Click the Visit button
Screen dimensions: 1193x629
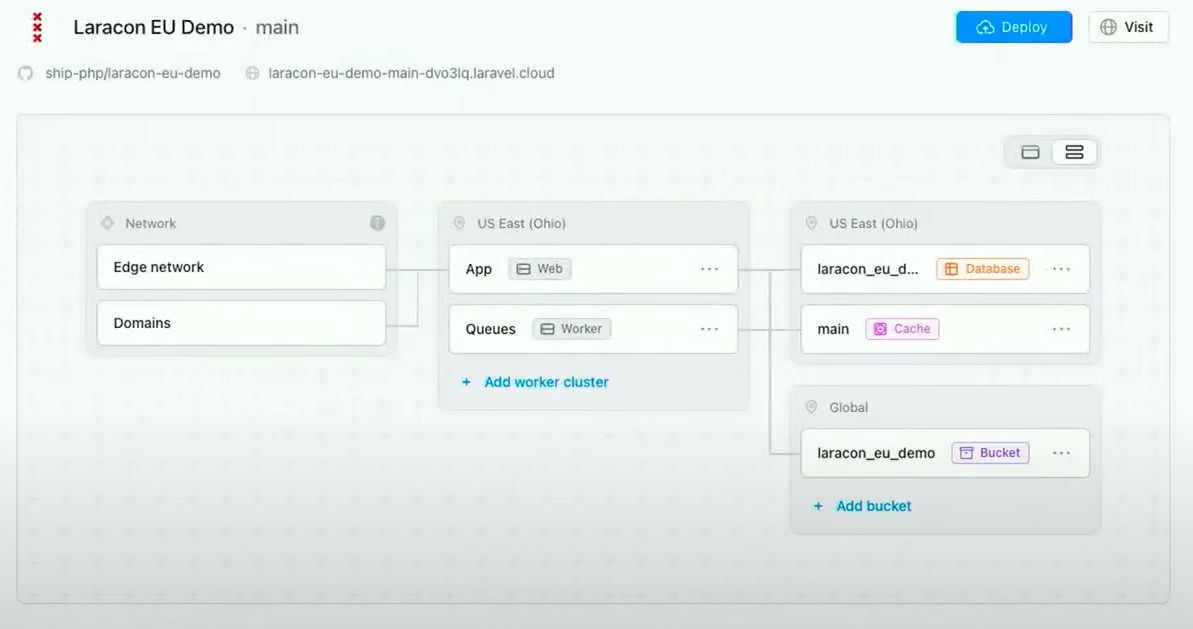[1128, 27]
